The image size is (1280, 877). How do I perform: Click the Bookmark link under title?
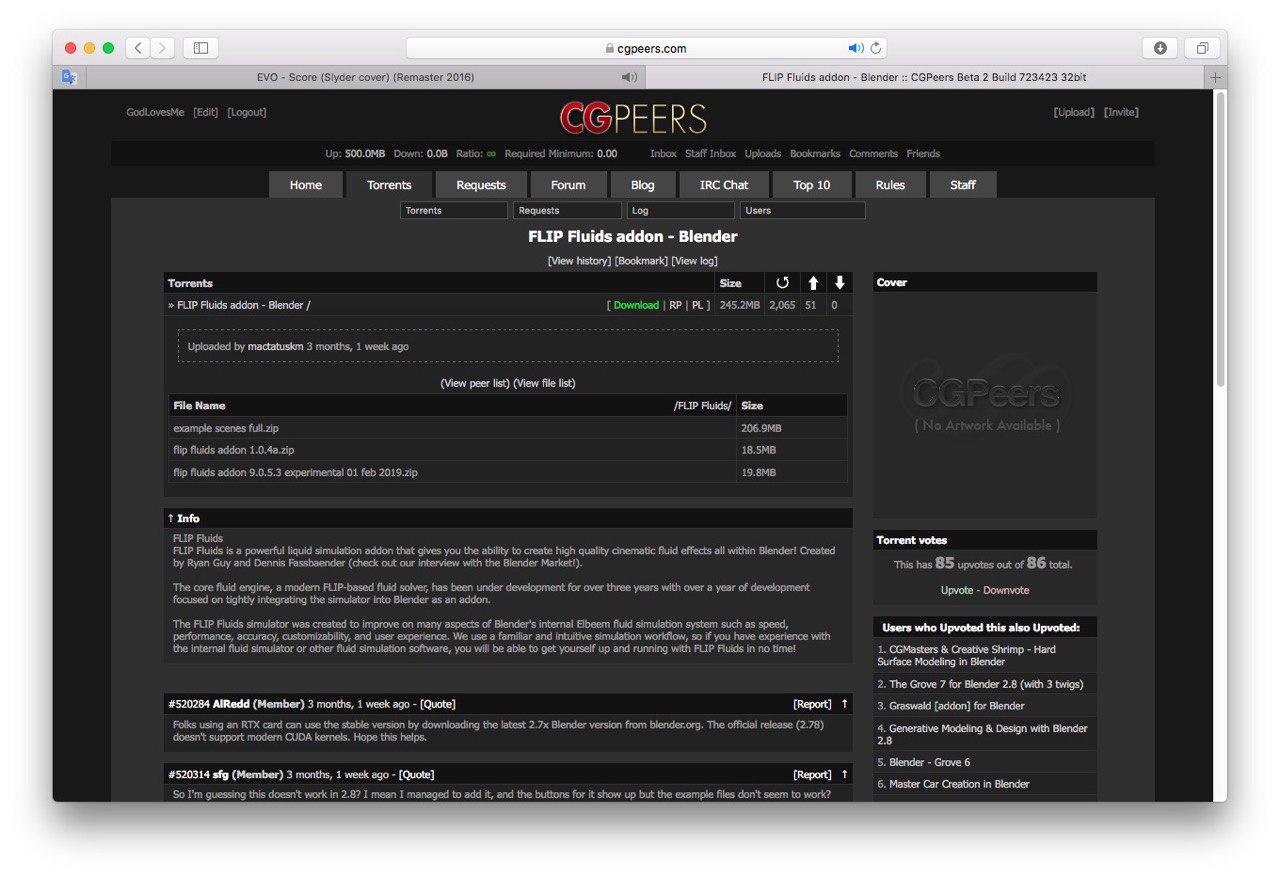pos(641,261)
